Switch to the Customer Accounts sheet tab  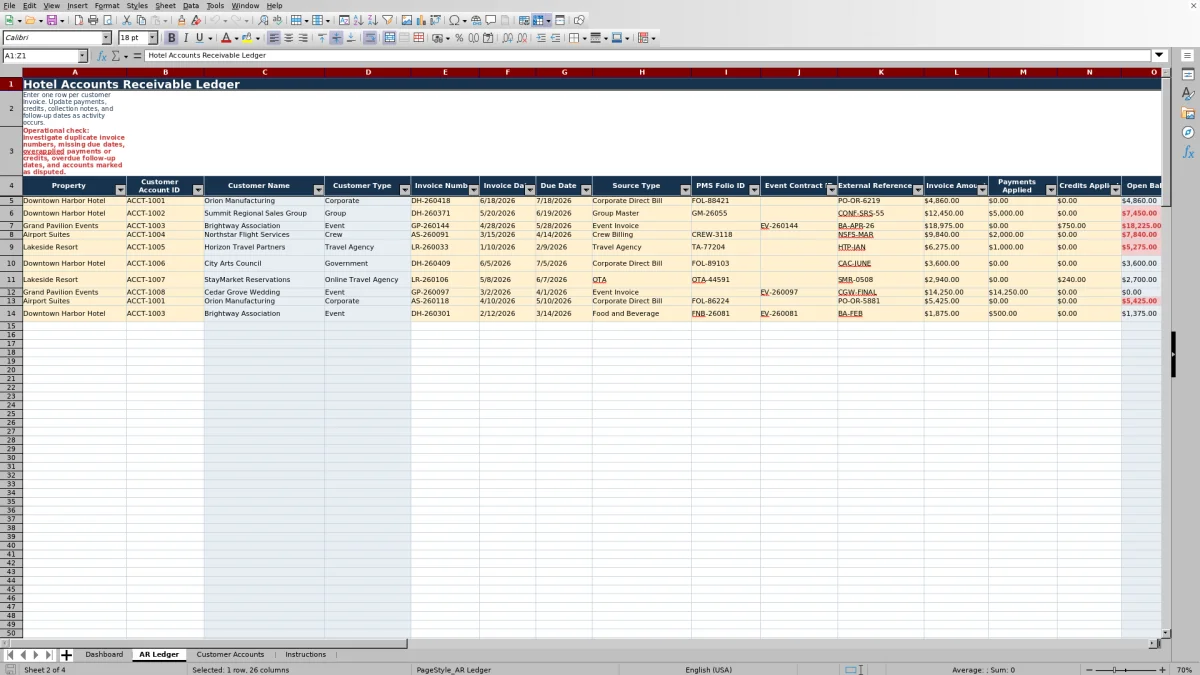click(x=230, y=655)
